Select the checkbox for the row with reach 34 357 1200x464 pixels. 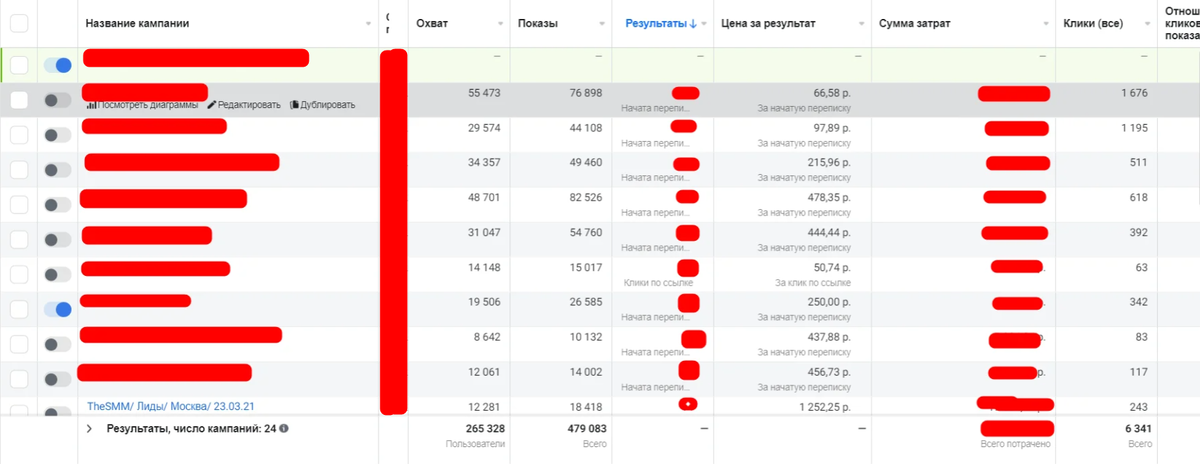[19, 170]
